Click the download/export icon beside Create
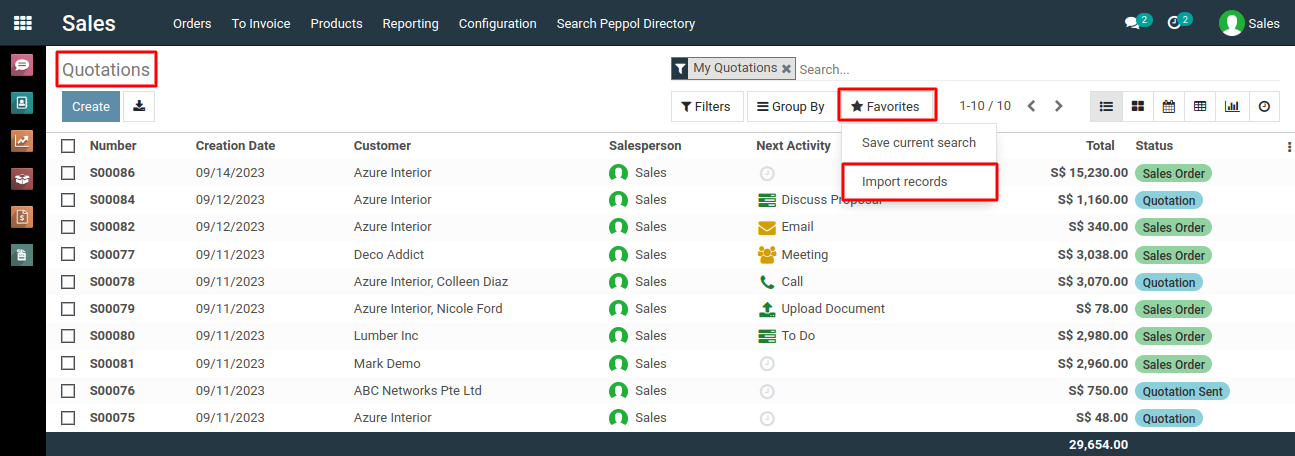1295x456 pixels. pyautogui.click(x=139, y=106)
